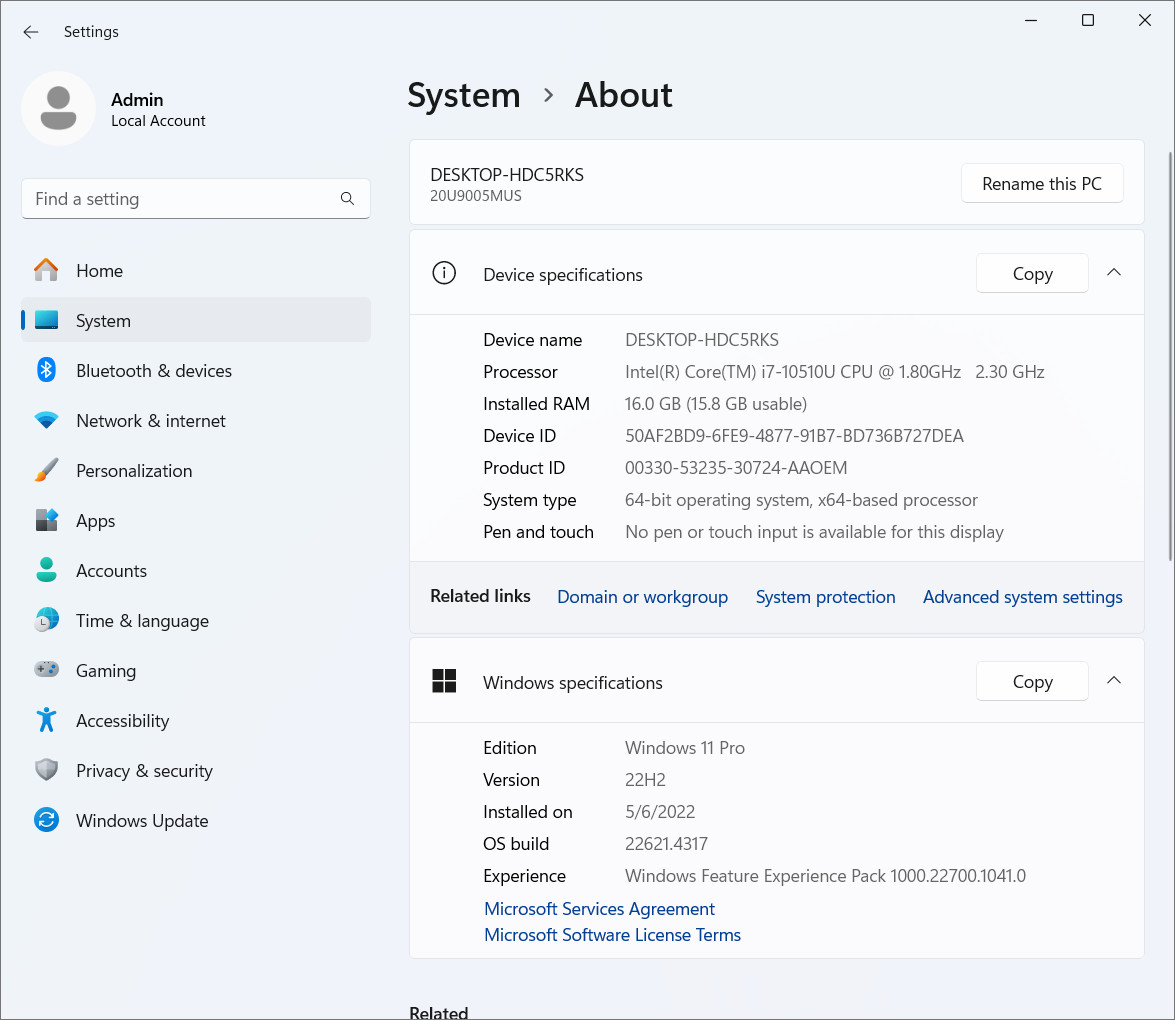Open Domain or workgroup link
The width and height of the screenshot is (1175, 1020).
[x=642, y=597]
